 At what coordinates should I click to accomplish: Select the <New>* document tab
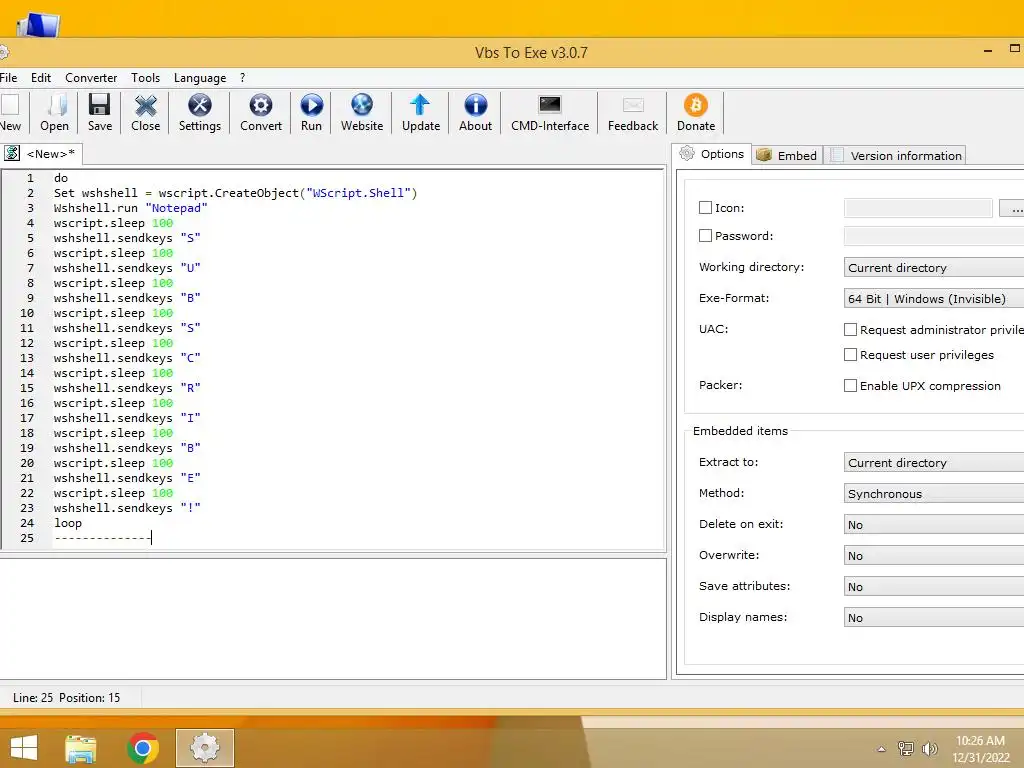(40, 154)
